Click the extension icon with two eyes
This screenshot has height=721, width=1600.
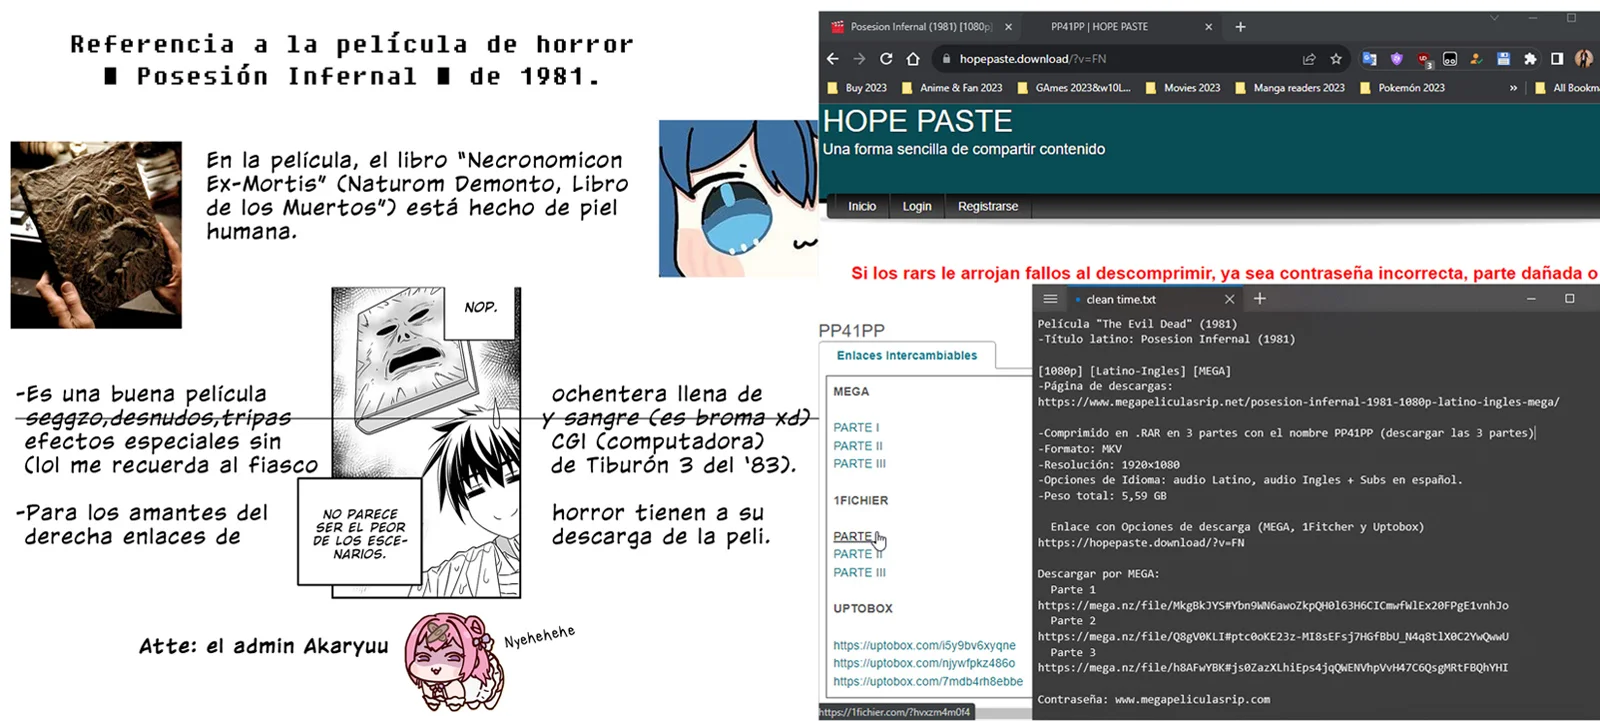pos(1450,59)
